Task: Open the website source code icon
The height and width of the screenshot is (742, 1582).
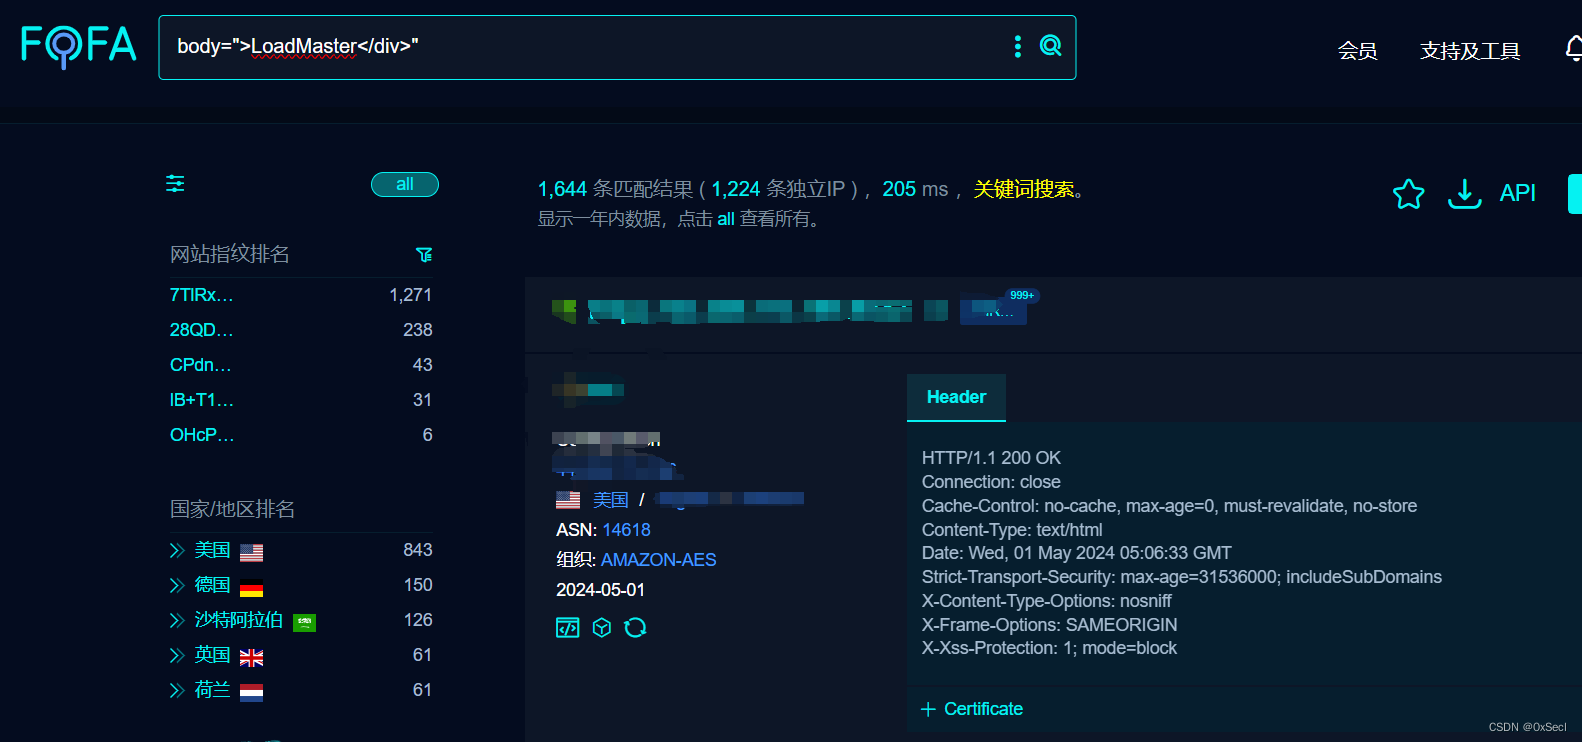Action: (x=567, y=628)
